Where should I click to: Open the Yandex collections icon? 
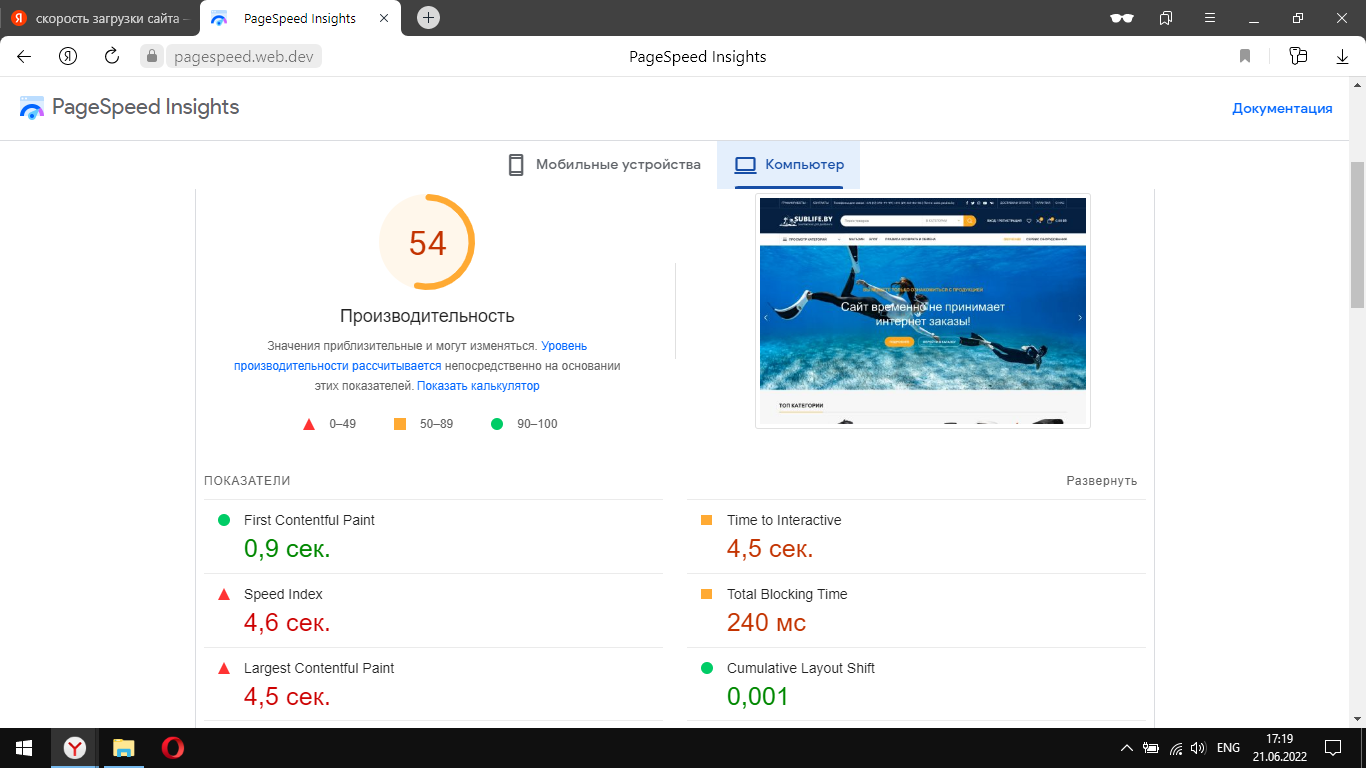tap(1298, 56)
